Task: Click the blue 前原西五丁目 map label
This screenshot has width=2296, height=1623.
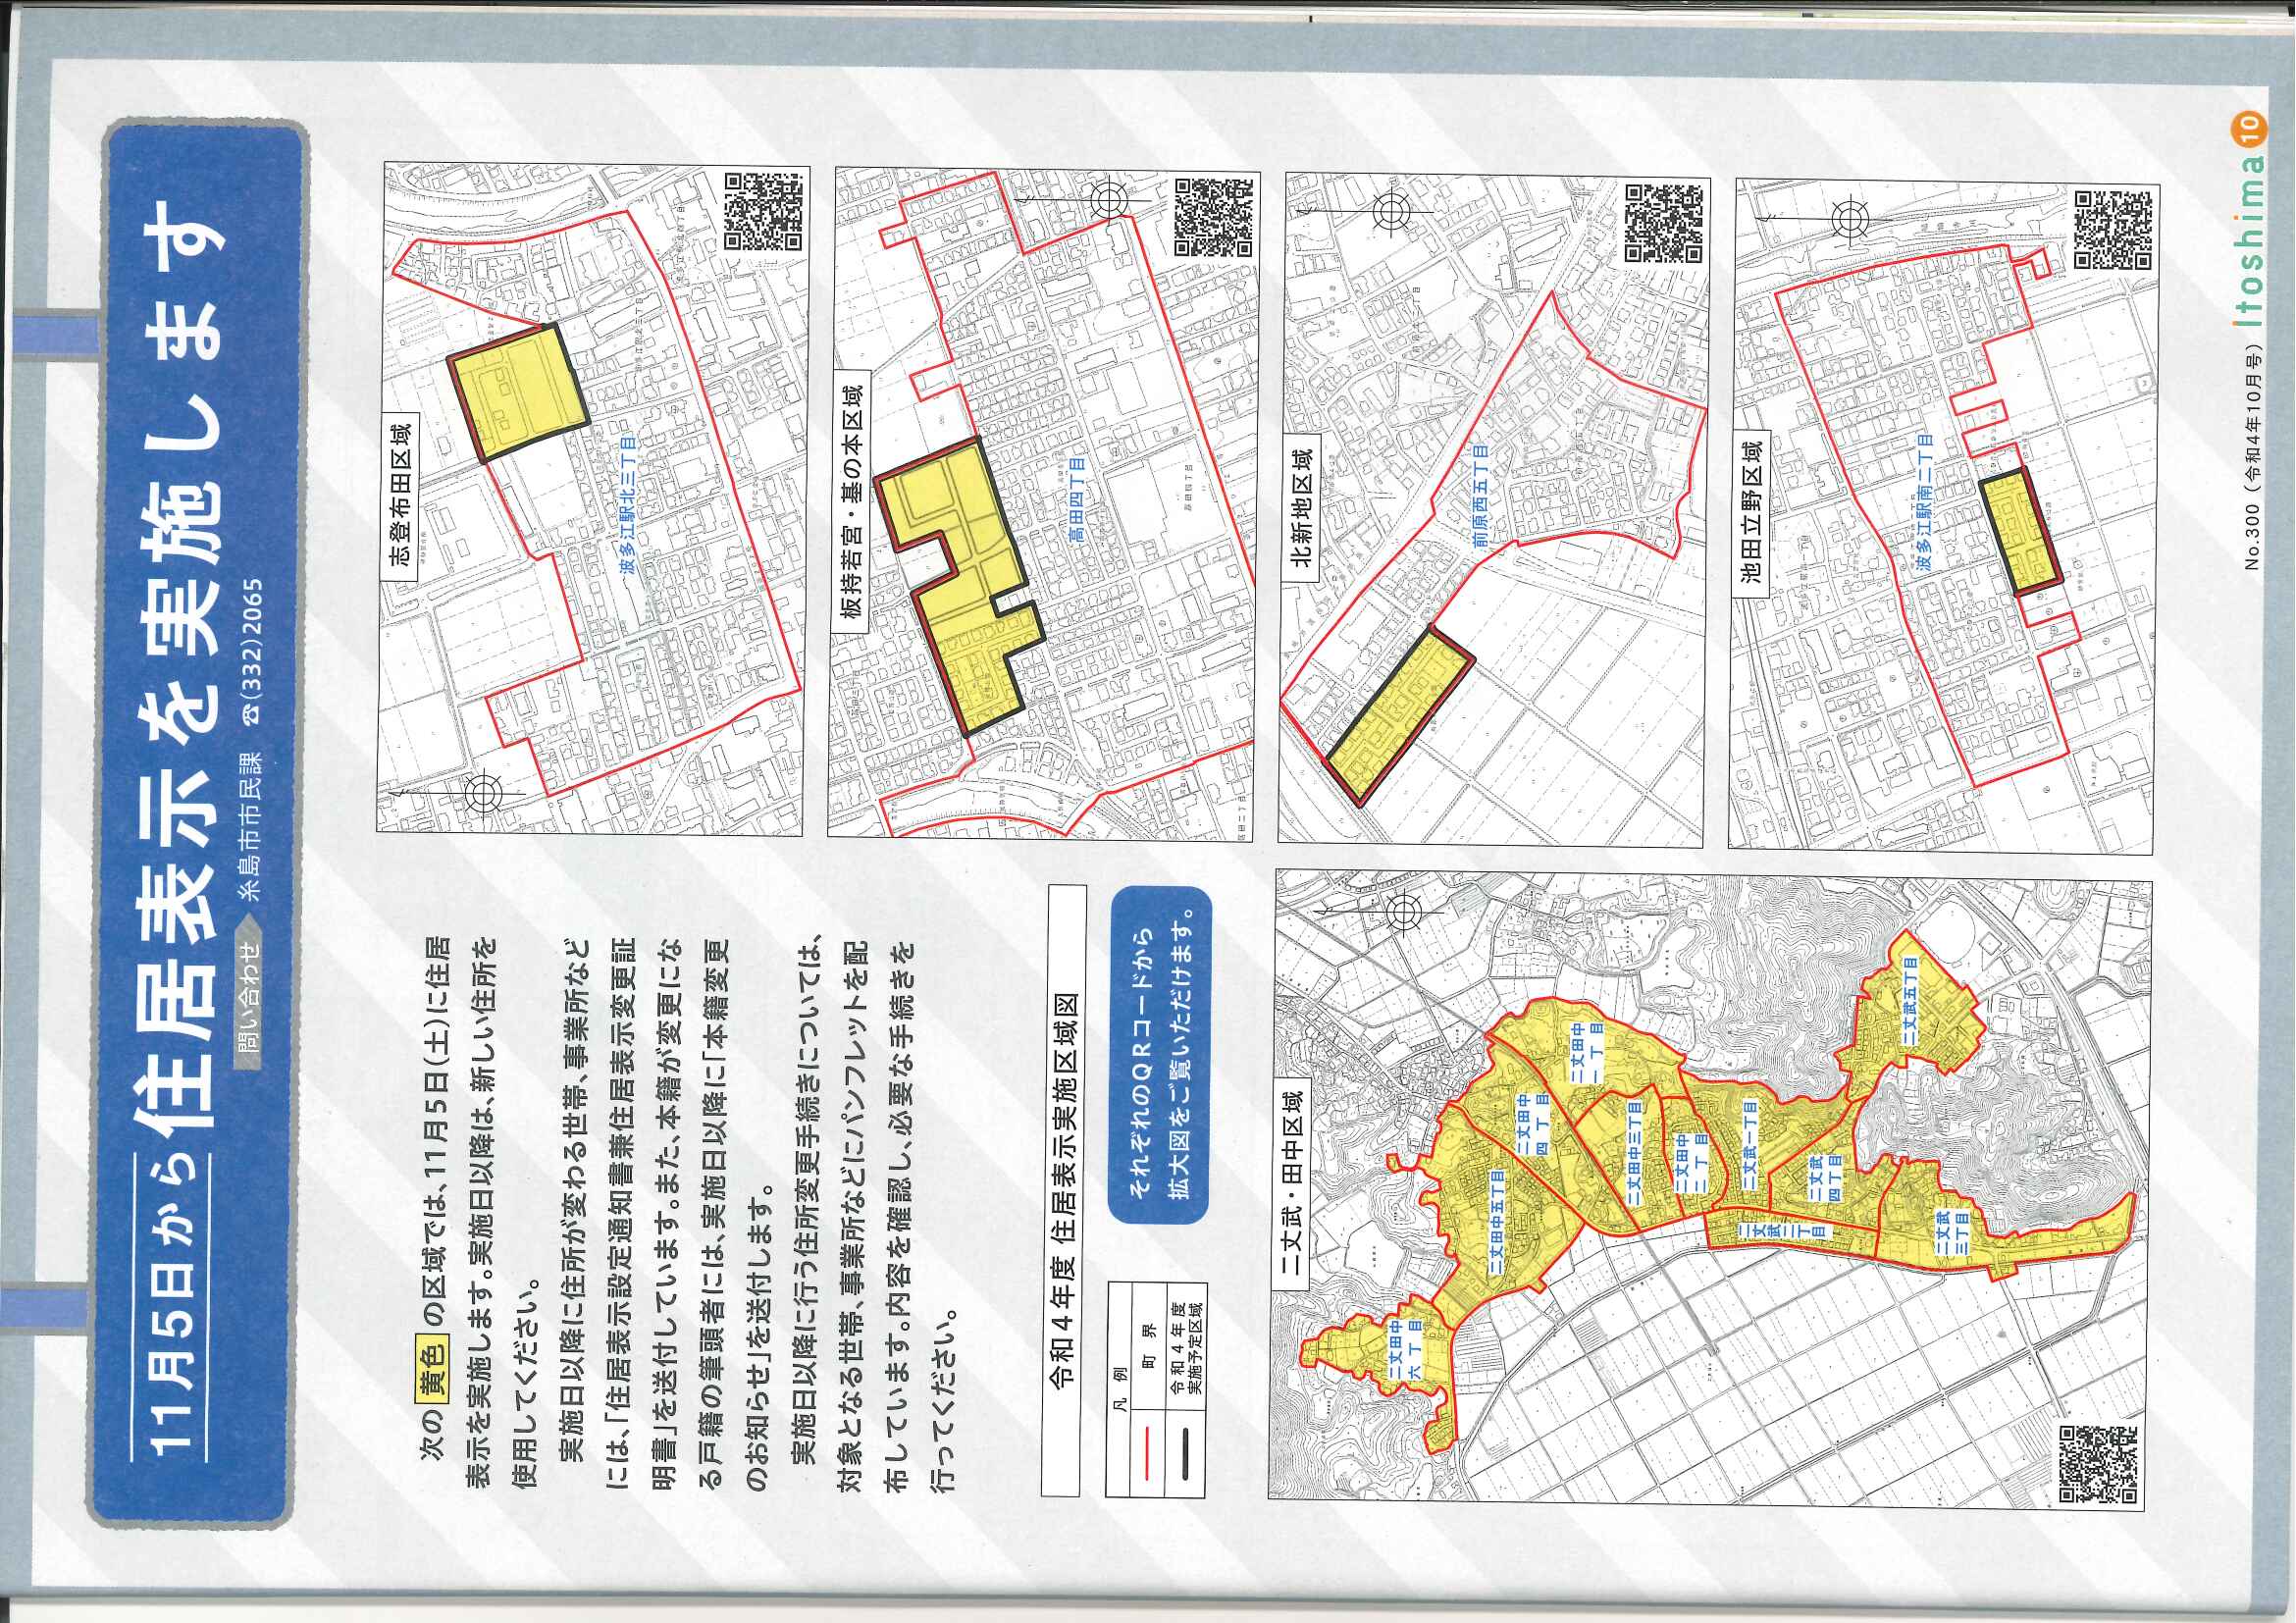Action: (x=1482, y=496)
